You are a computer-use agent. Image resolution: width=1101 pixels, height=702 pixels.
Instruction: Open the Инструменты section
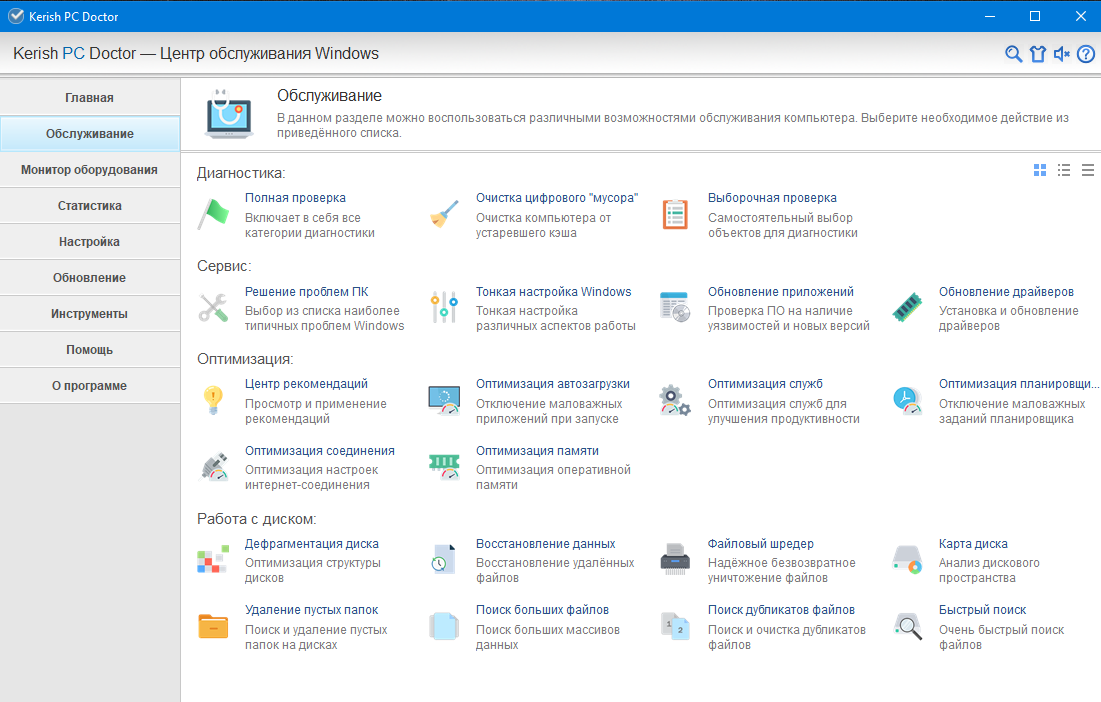click(90, 314)
